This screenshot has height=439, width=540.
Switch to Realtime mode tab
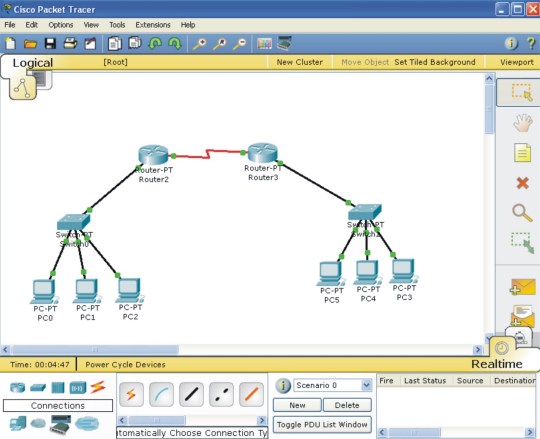[496, 364]
